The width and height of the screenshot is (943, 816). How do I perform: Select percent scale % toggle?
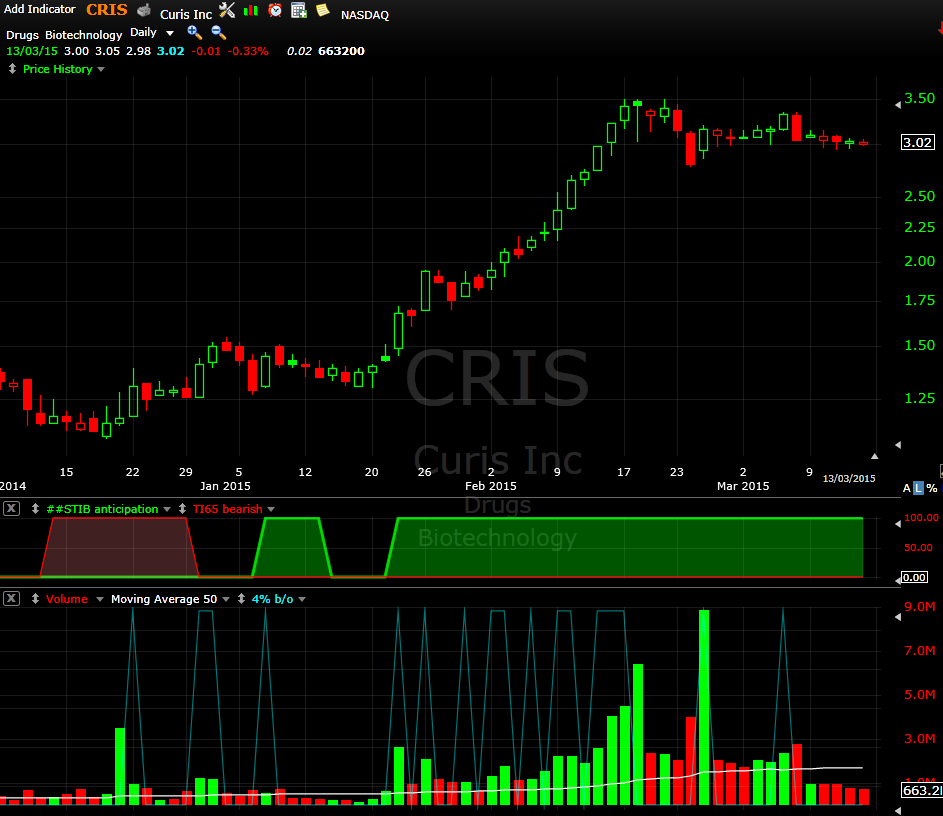[932, 488]
